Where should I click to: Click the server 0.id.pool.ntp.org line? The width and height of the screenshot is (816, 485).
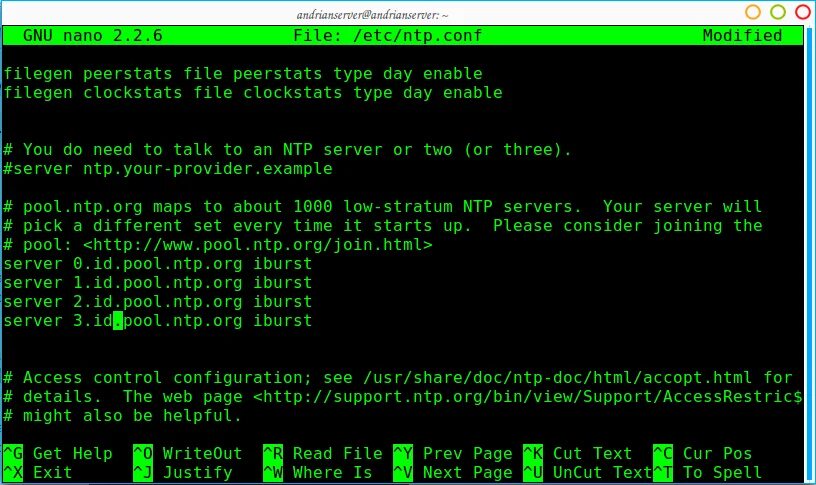click(158, 264)
